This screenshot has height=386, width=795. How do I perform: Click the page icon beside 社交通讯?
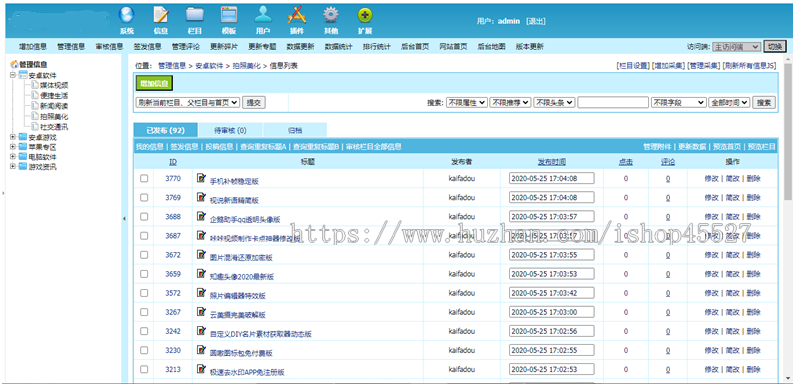(34, 126)
